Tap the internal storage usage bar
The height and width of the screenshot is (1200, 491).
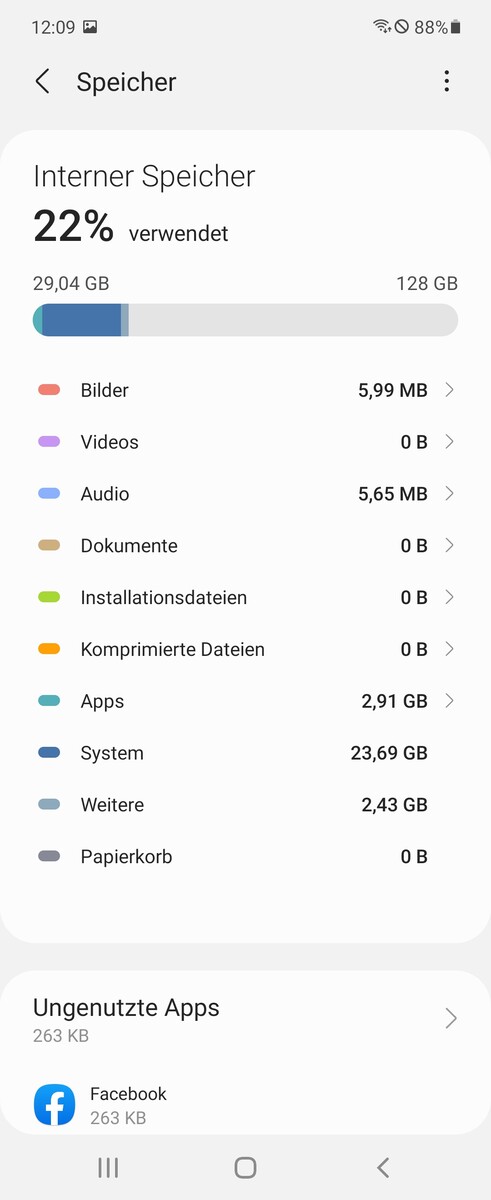pyautogui.click(x=245, y=320)
